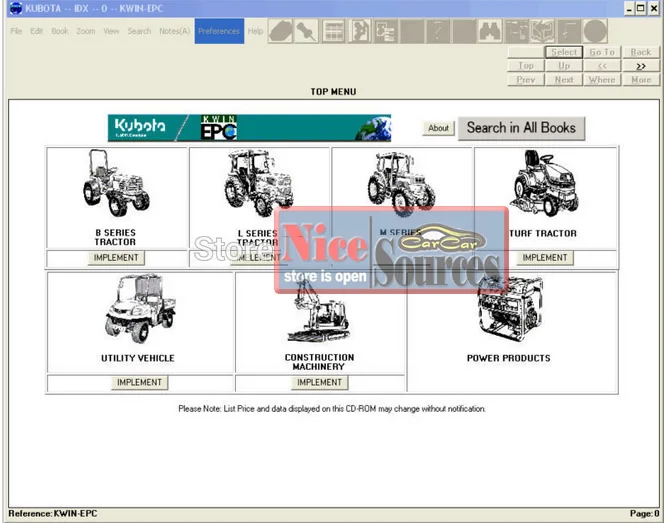Image resolution: width=664 pixels, height=523 pixels.
Task: Open the File menu
Action: coord(16,31)
